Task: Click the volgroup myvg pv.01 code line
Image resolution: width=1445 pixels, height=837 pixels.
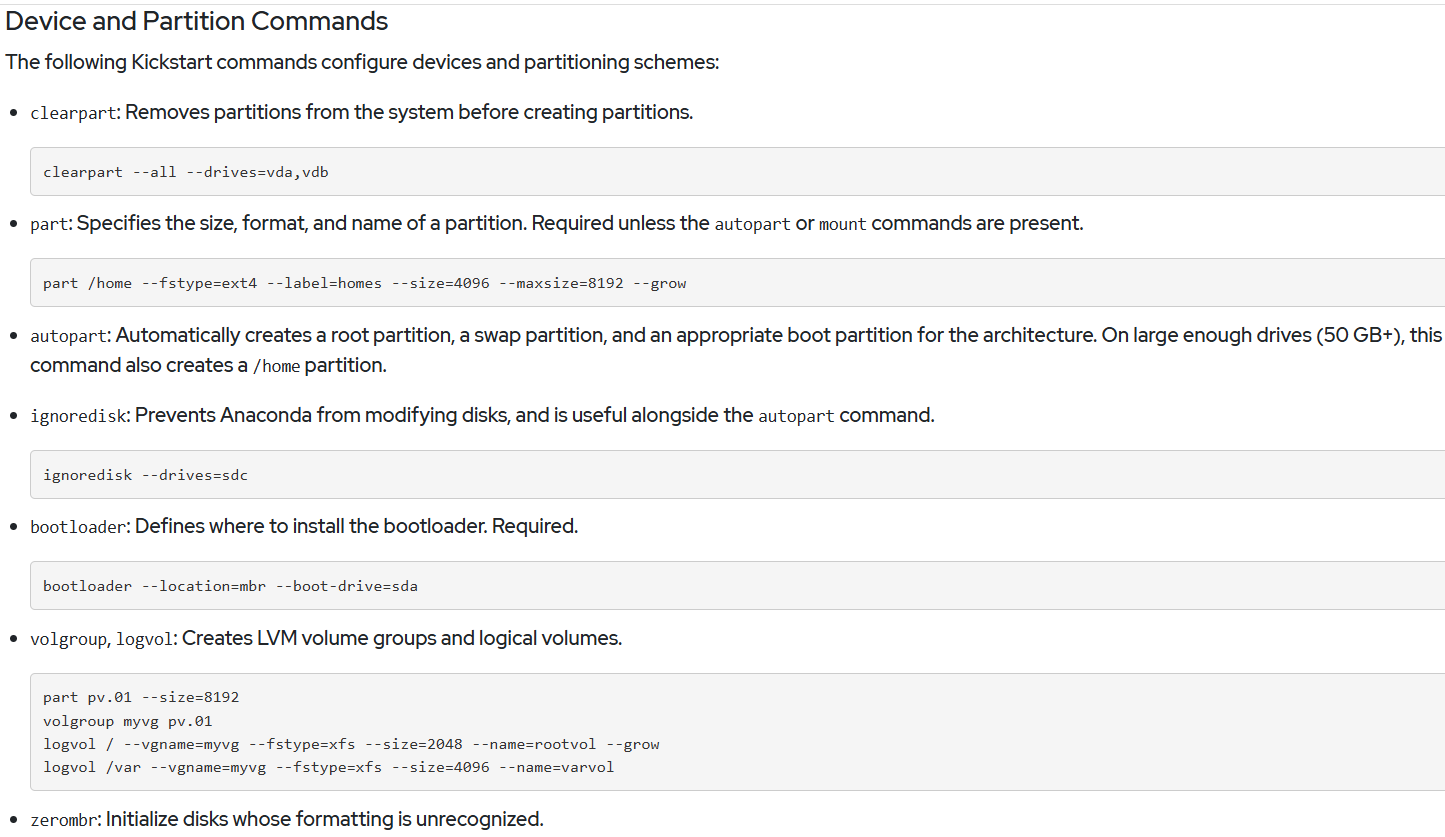Action: click(x=128, y=721)
